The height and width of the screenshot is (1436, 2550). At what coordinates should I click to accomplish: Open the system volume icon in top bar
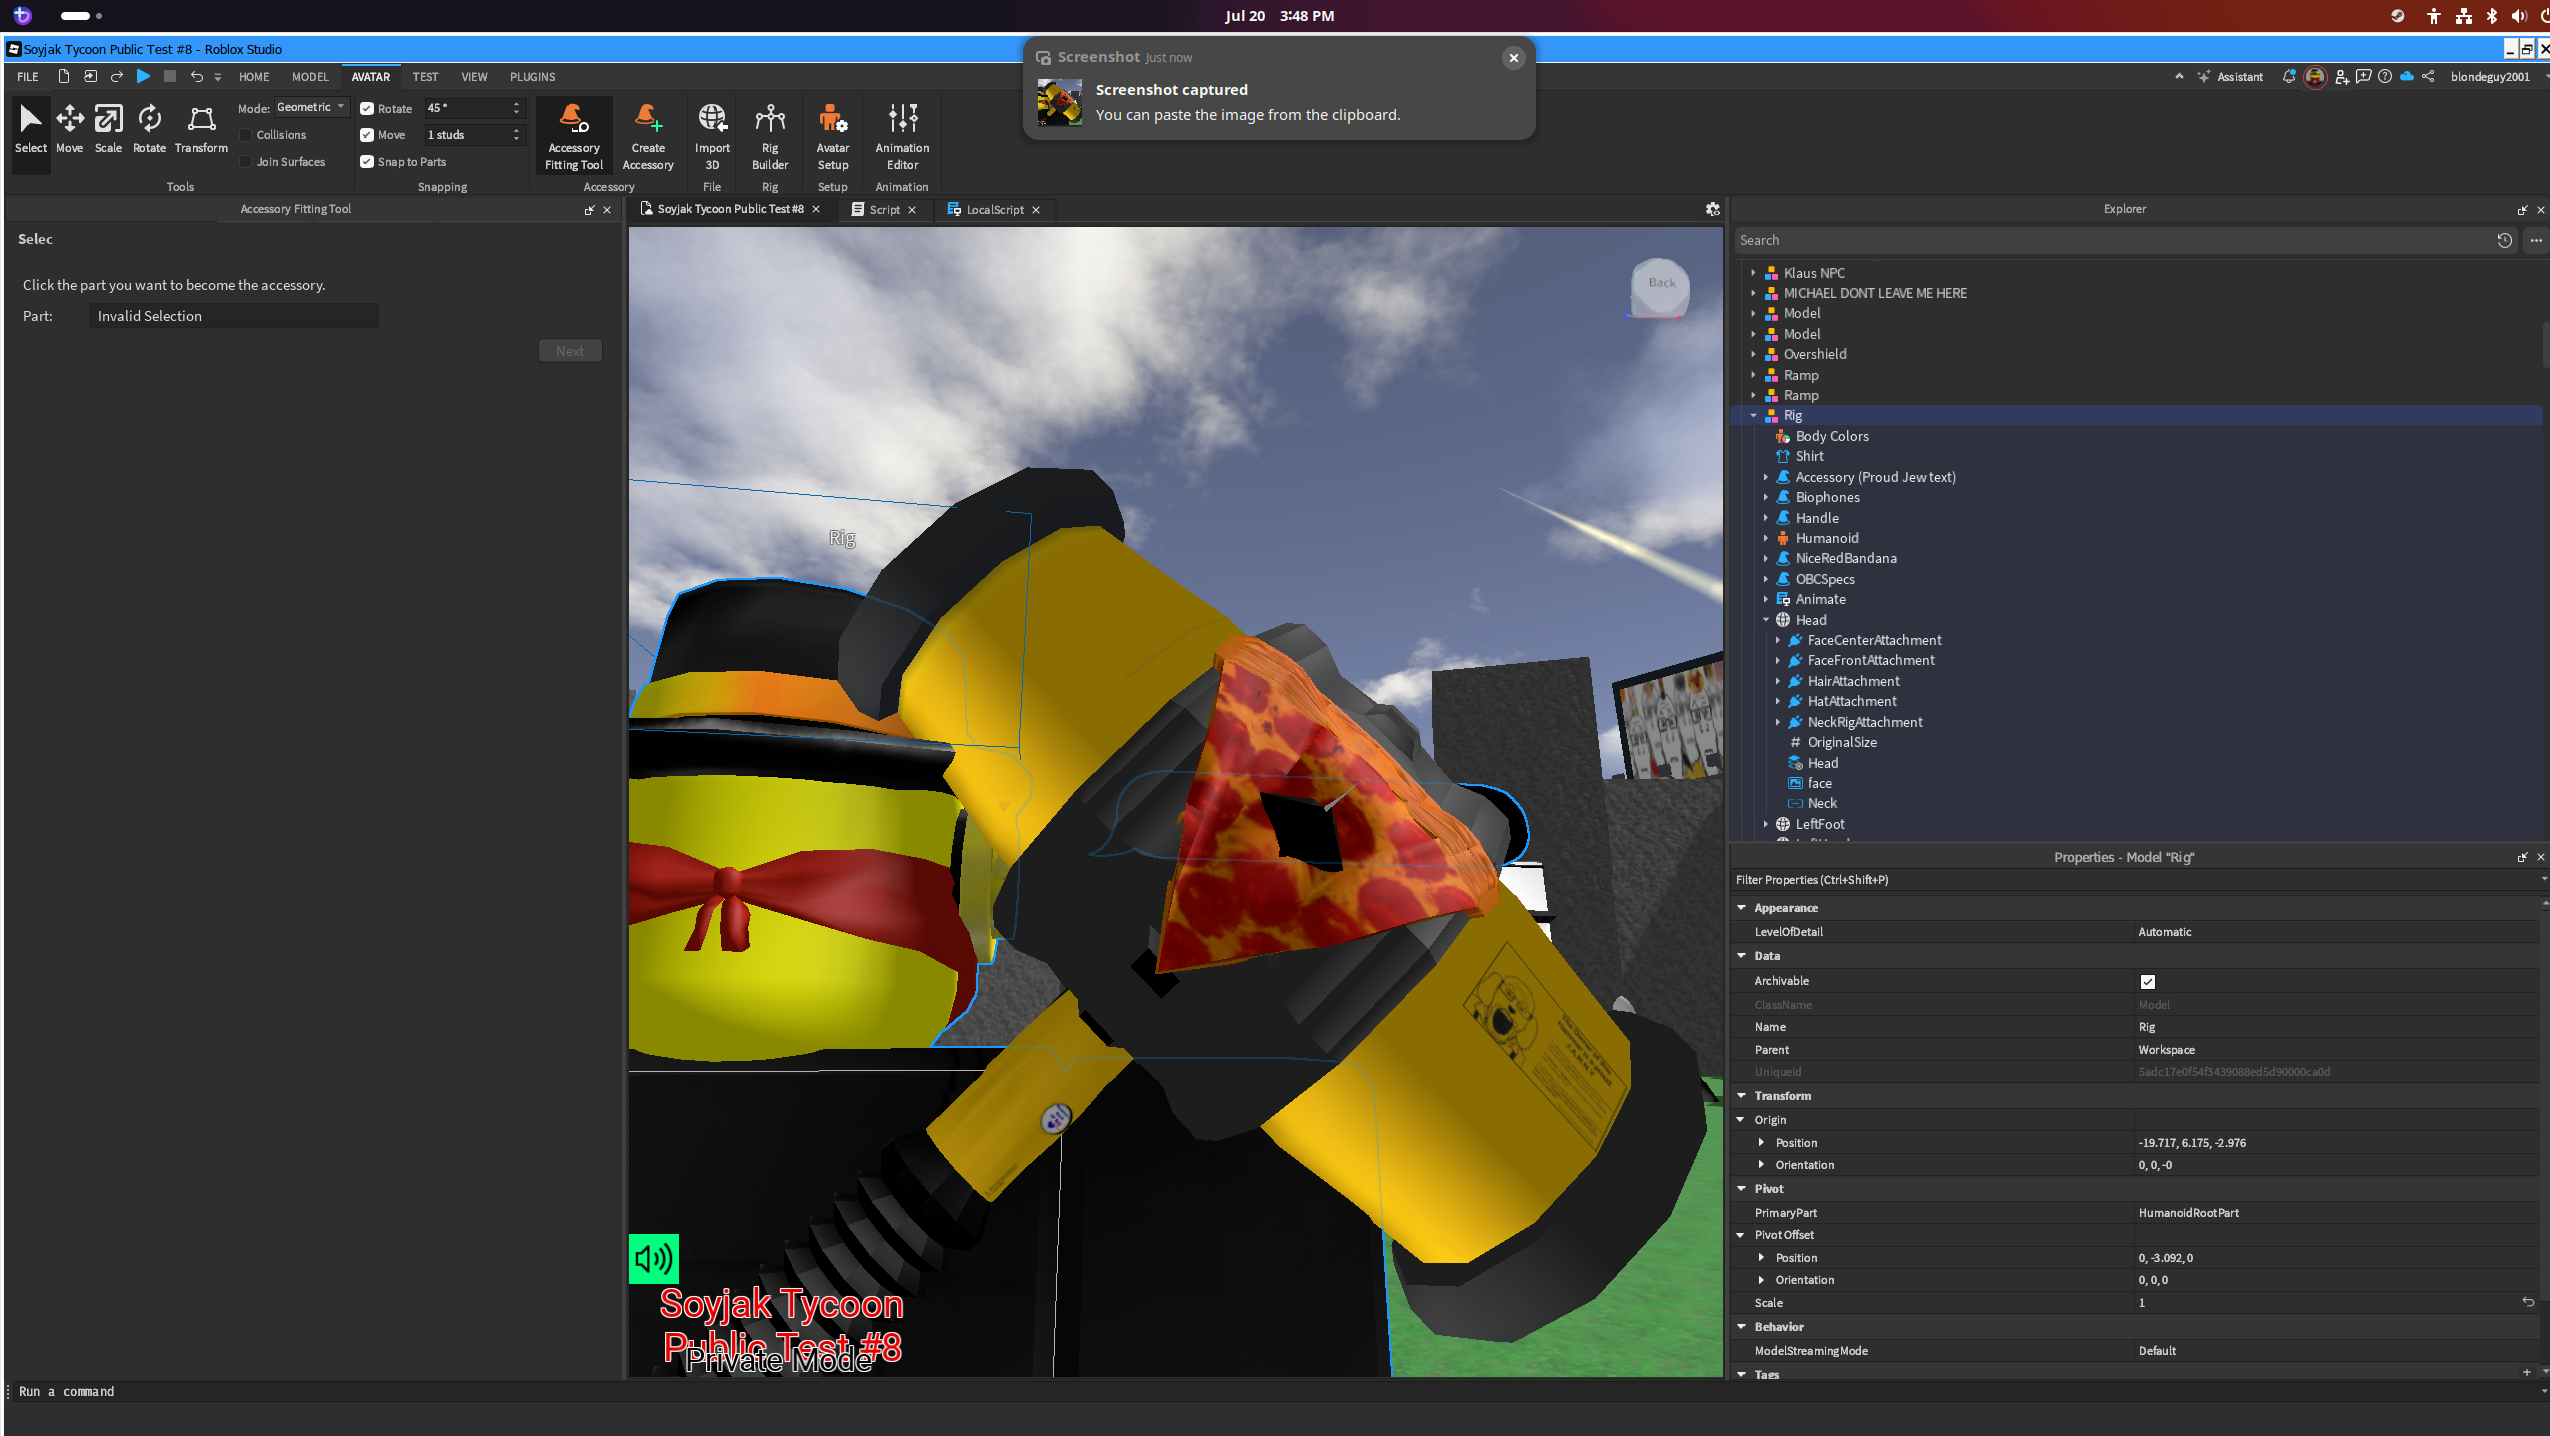pyautogui.click(x=2519, y=16)
